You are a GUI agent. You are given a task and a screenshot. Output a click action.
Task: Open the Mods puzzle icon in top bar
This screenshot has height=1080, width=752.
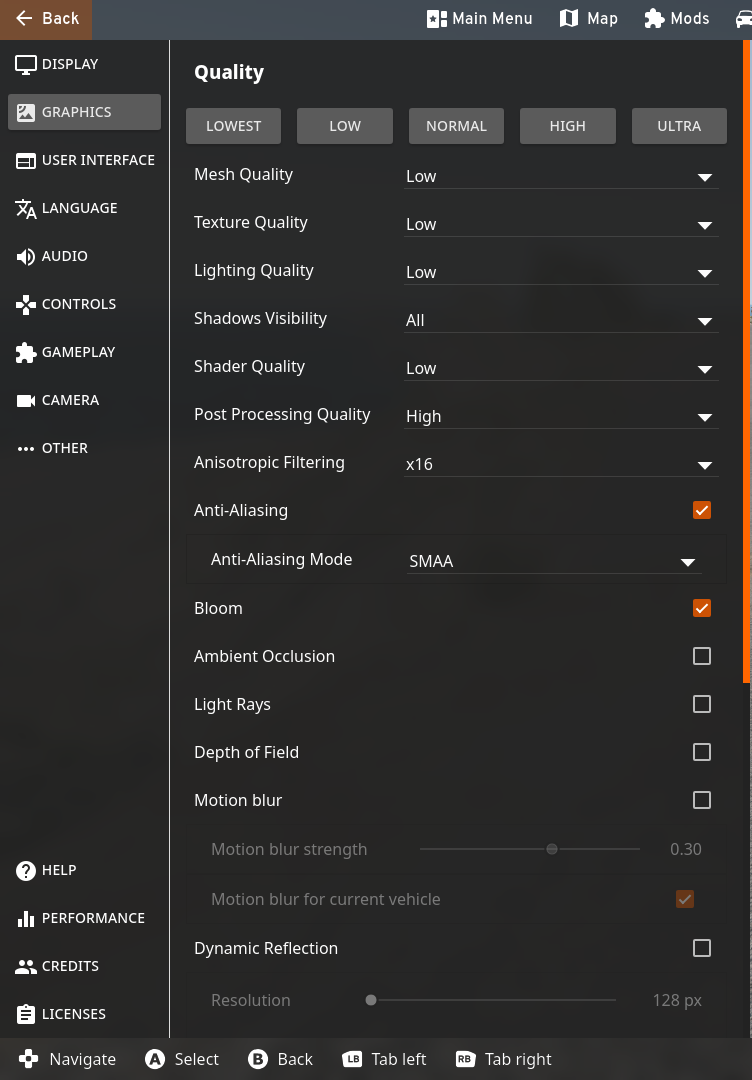654,19
